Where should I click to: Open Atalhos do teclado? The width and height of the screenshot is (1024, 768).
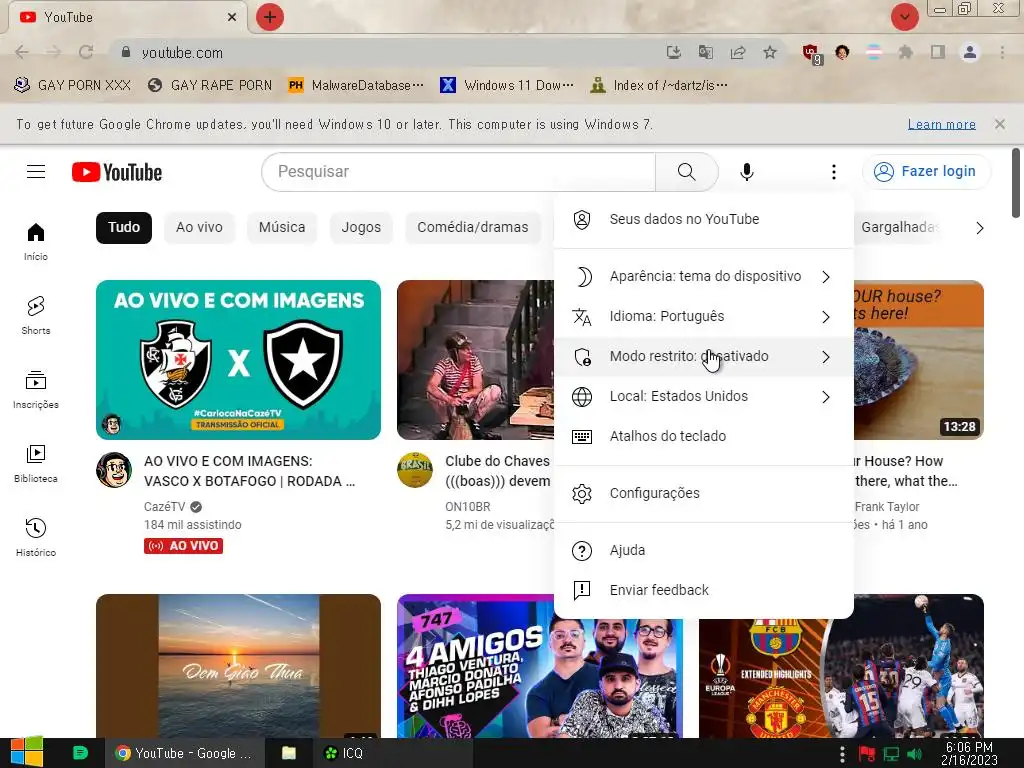(x=703, y=436)
